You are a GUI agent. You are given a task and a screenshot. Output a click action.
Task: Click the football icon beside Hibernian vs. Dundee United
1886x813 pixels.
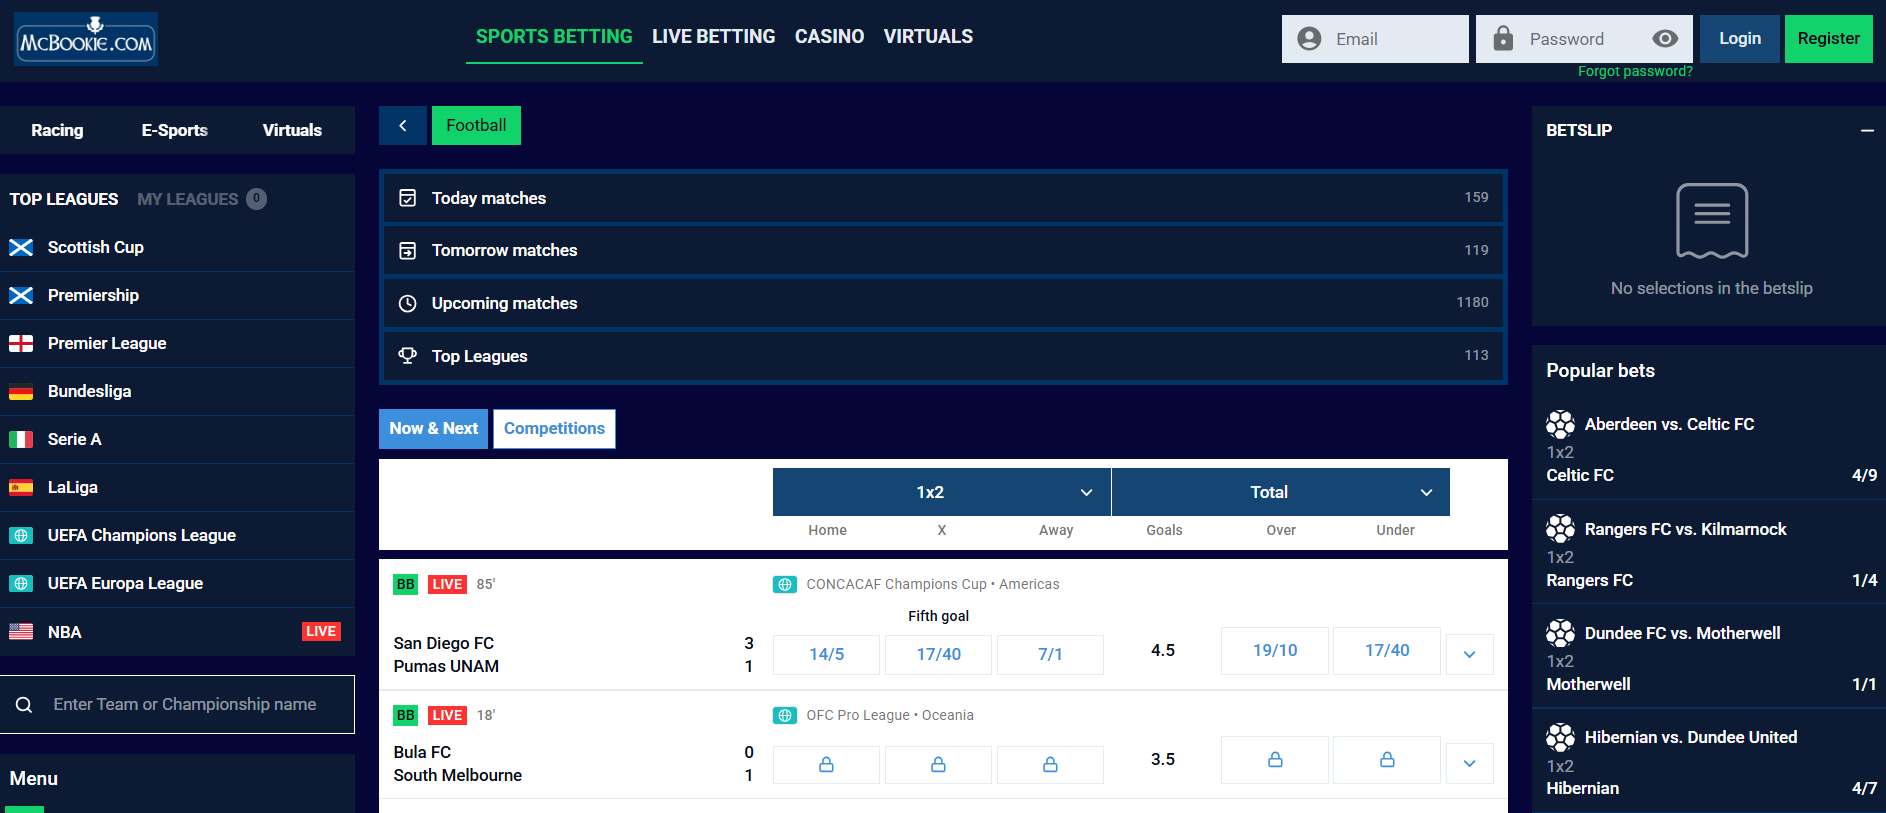coord(1560,738)
